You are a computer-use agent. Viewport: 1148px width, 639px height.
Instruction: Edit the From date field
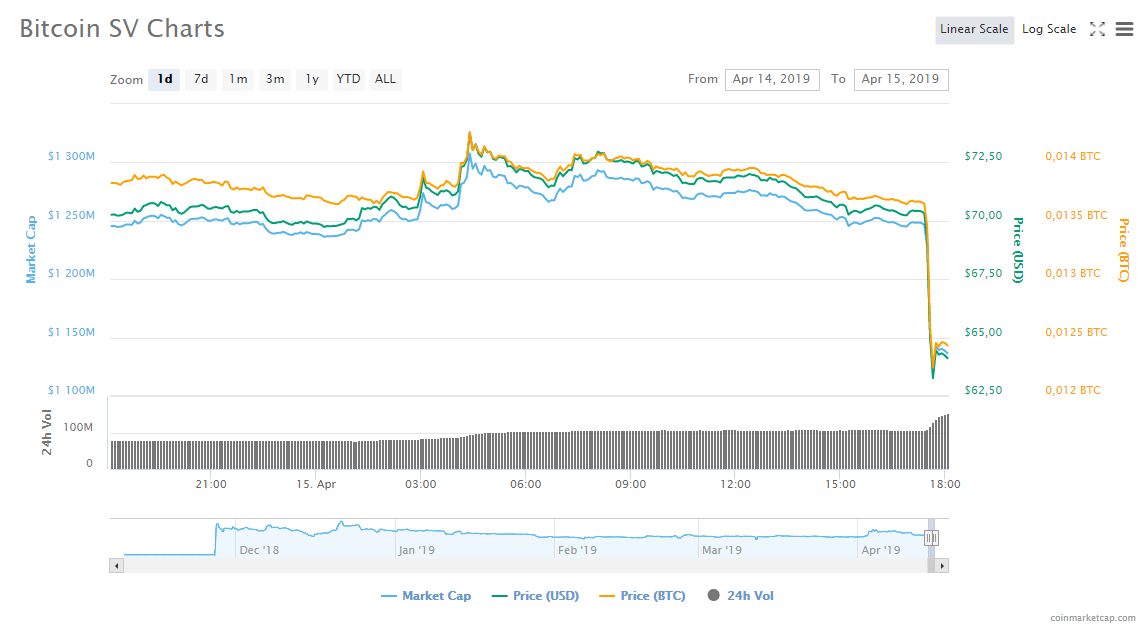click(x=772, y=79)
